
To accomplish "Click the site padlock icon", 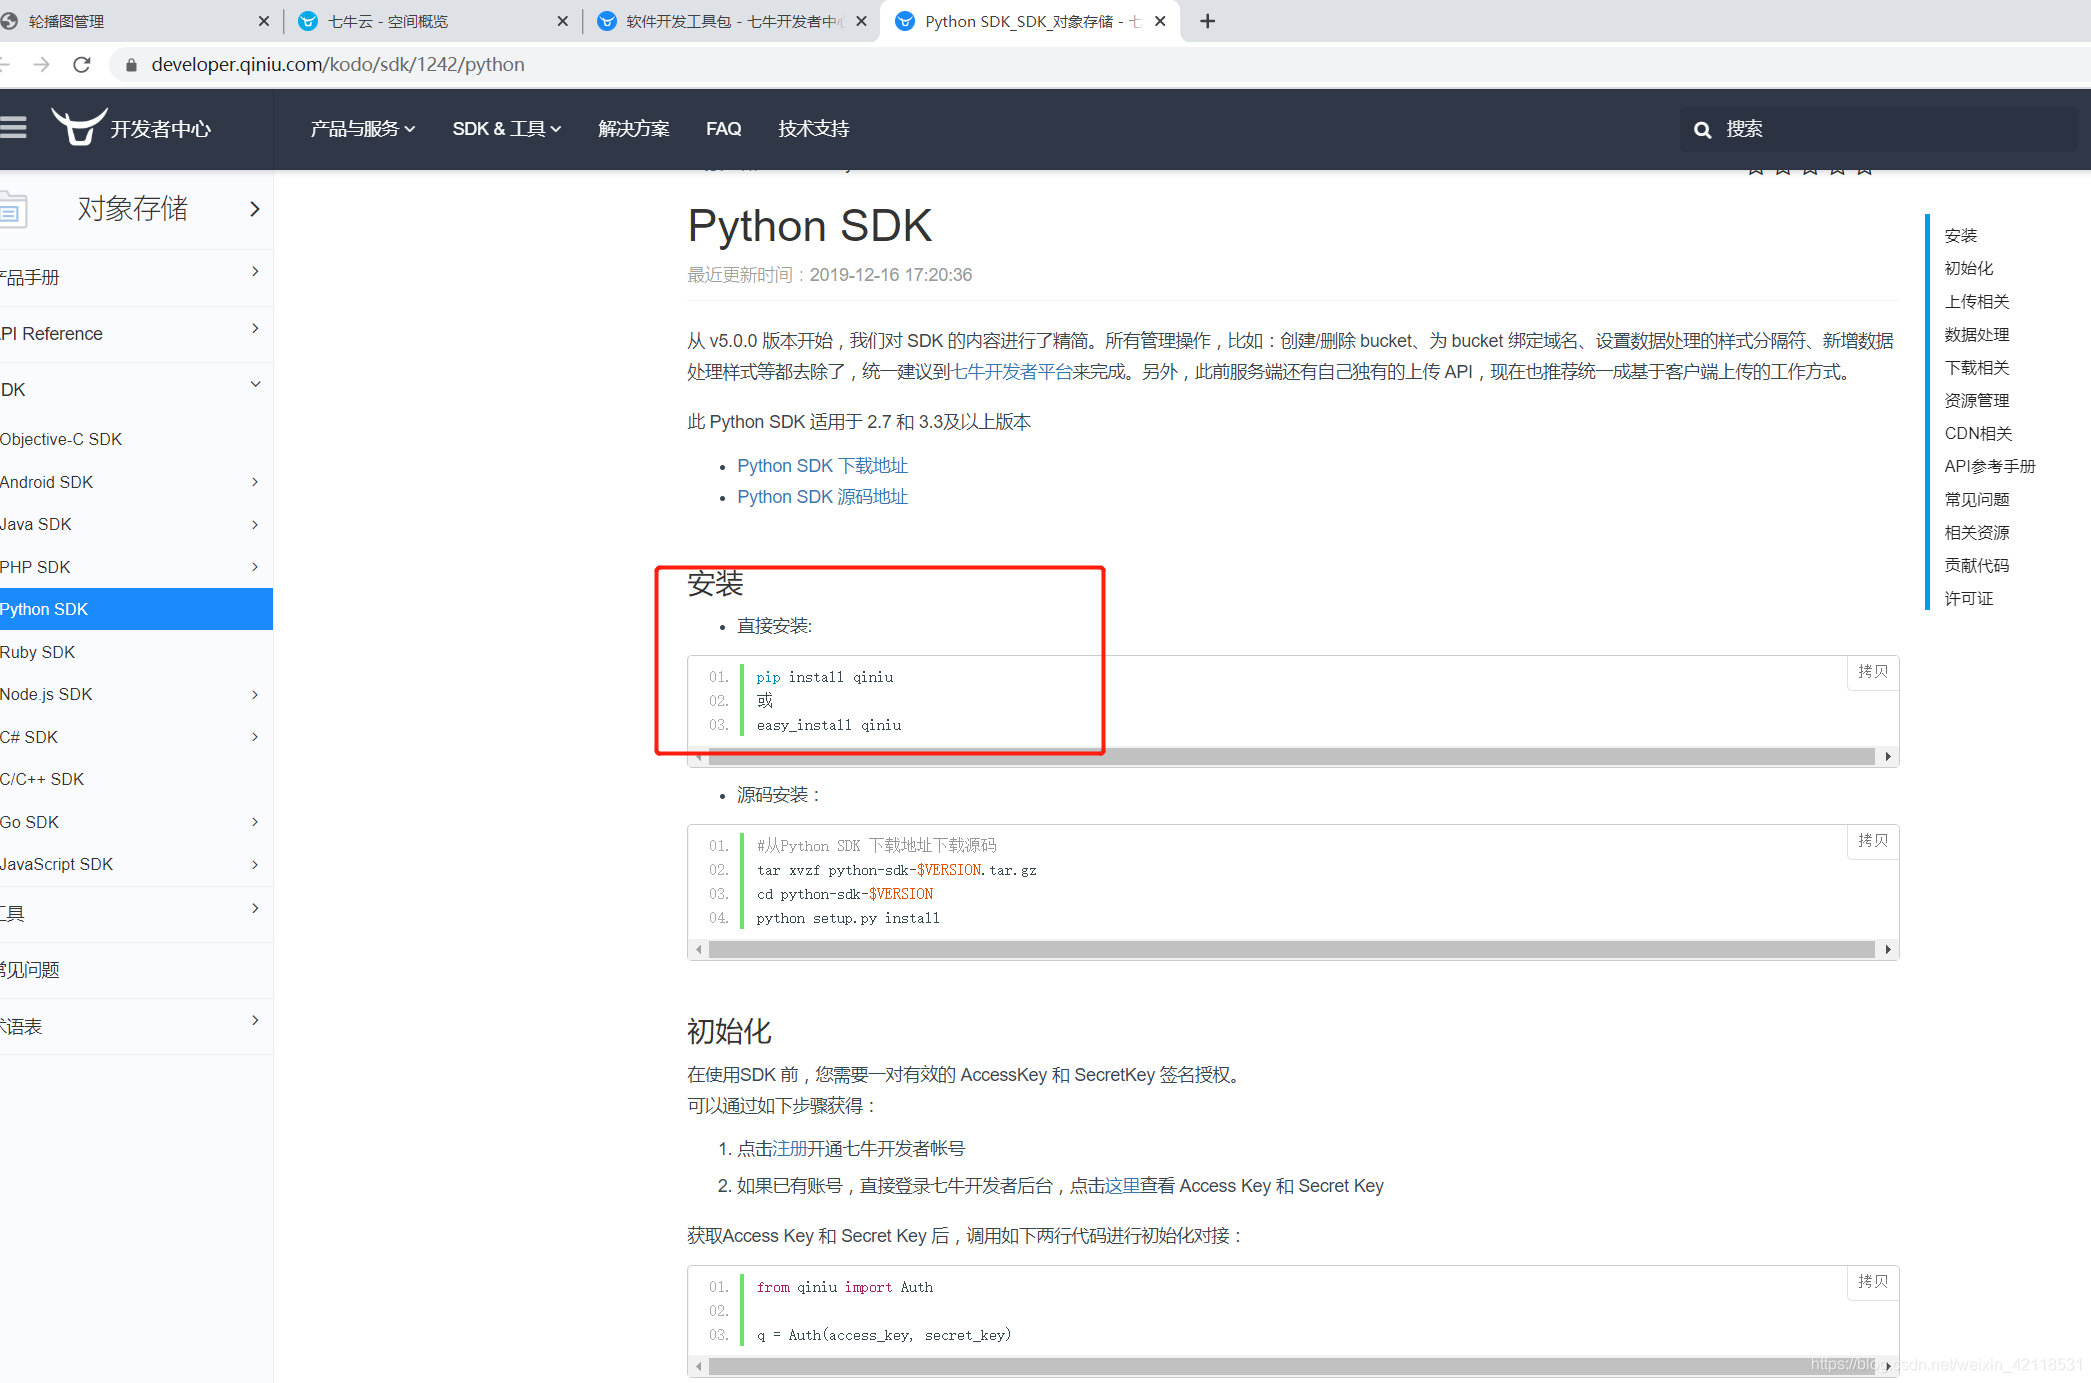I will coord(131,65).
